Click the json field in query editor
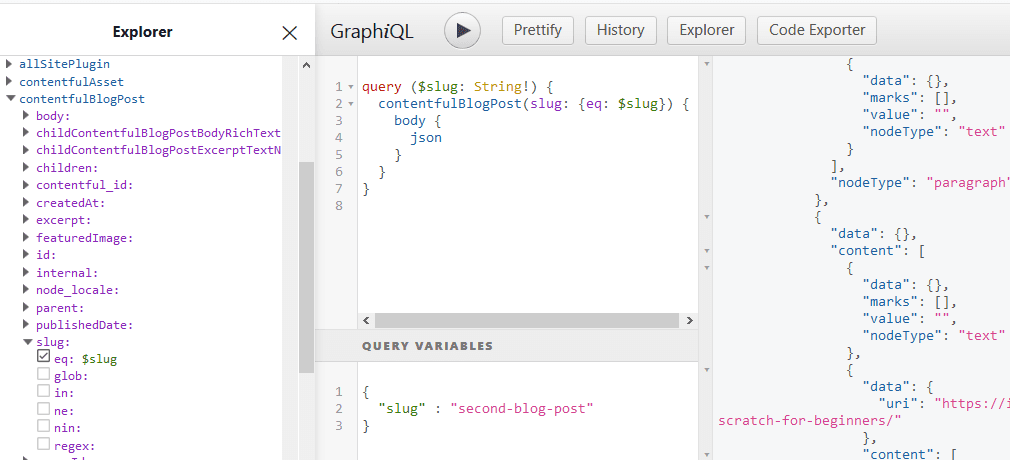The width and height of the screenshot is (1010, 460). pyautogui.click(x=426, y=137)
